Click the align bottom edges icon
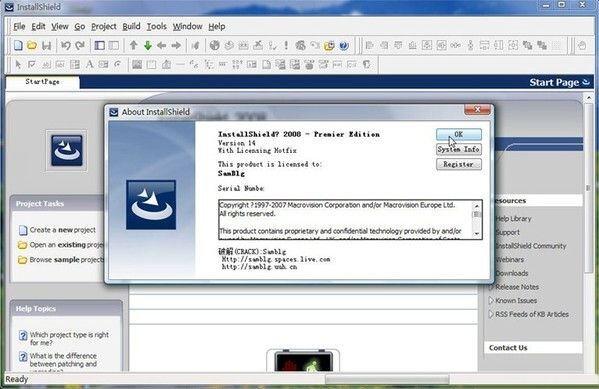599x389 pixels. click(413, 46)
